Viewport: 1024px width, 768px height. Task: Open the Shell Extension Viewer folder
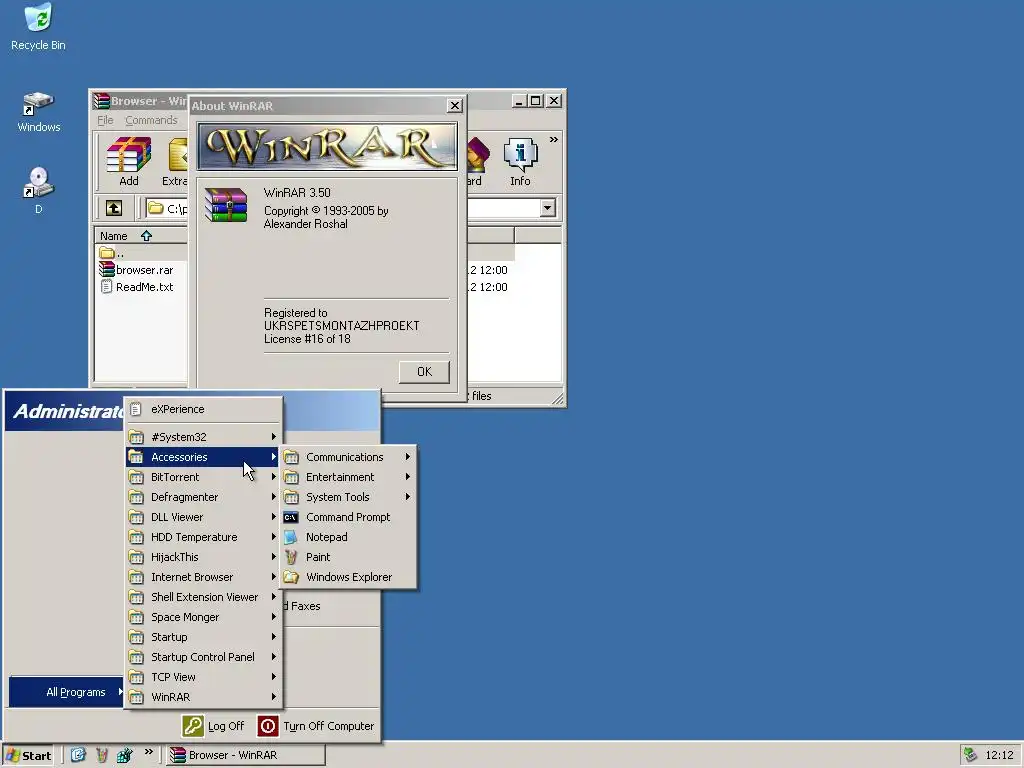[x=203, y=597]
